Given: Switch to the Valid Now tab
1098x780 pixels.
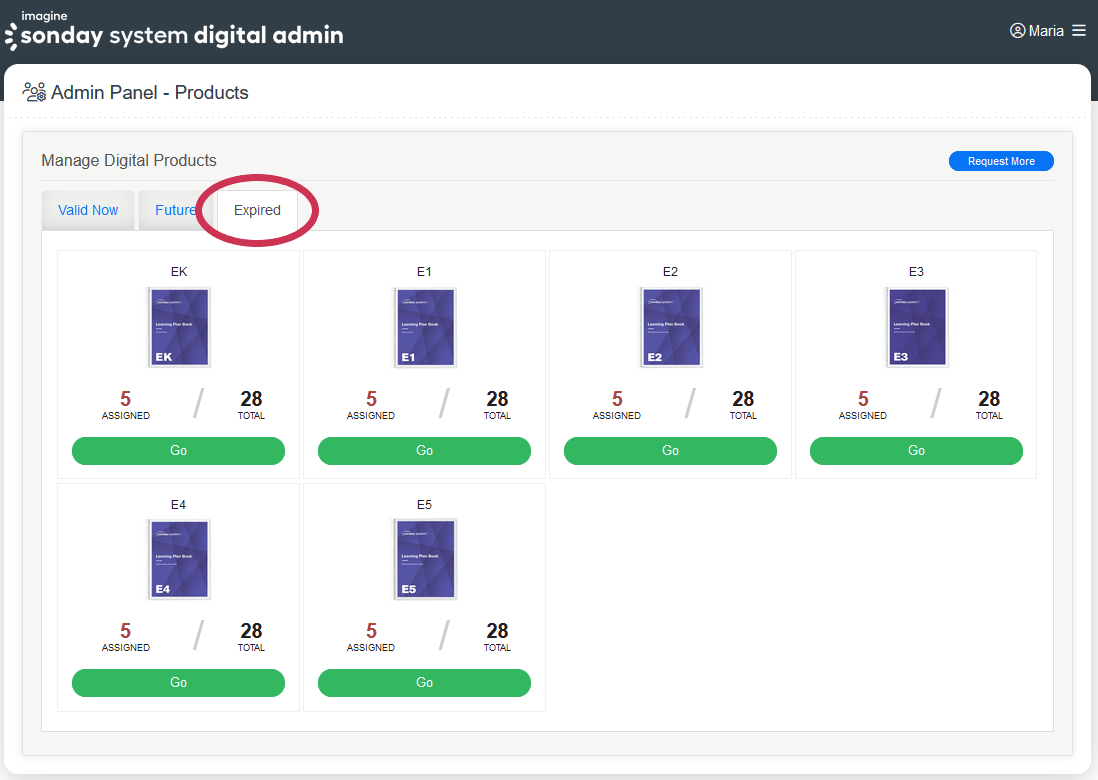Looking at the screenshot, I should (88, 211).
